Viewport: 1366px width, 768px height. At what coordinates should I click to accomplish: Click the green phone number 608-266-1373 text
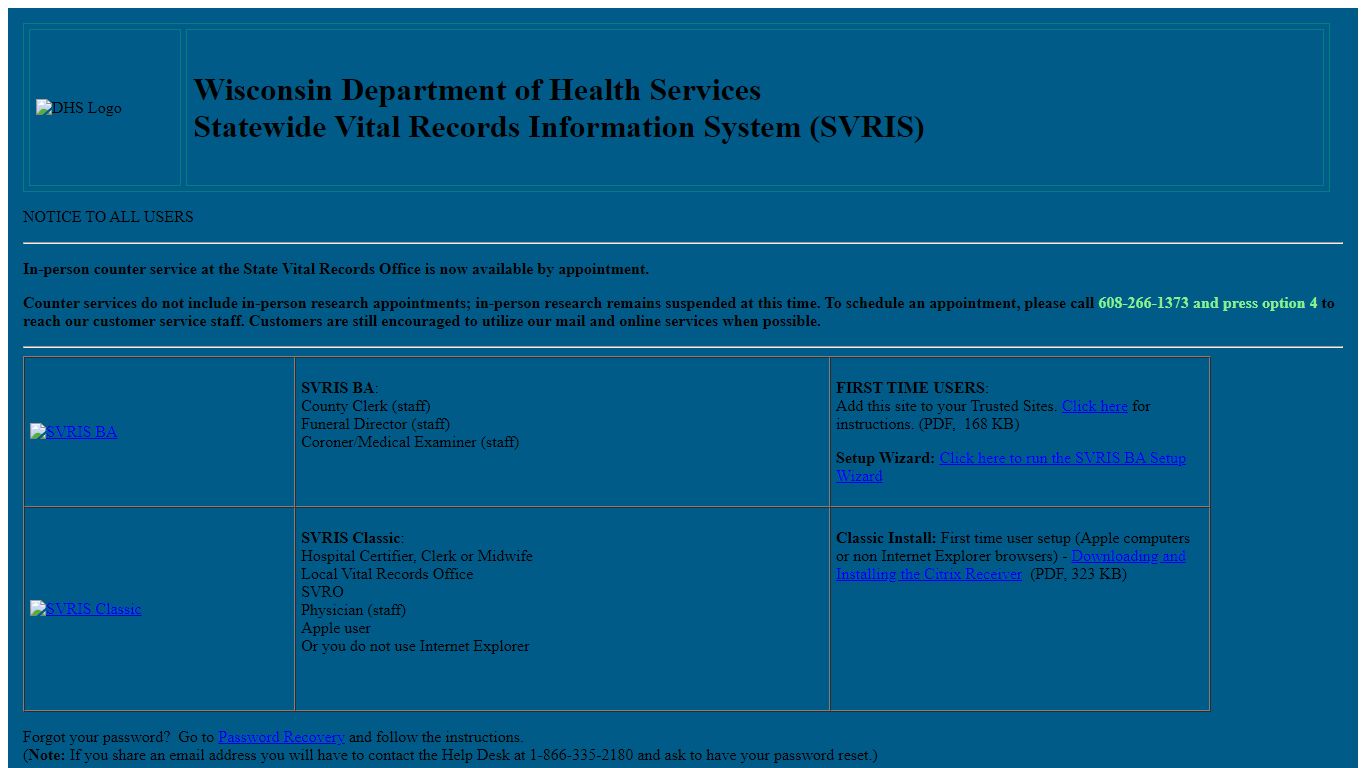click(x=1143, y=303)
